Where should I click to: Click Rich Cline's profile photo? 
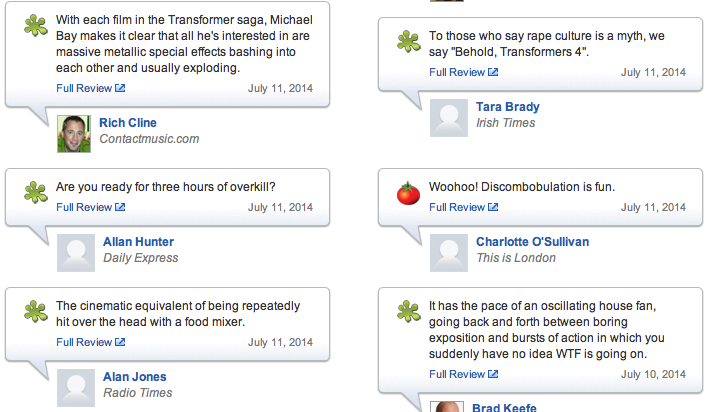pyautogui.click(x=74, y=133)
